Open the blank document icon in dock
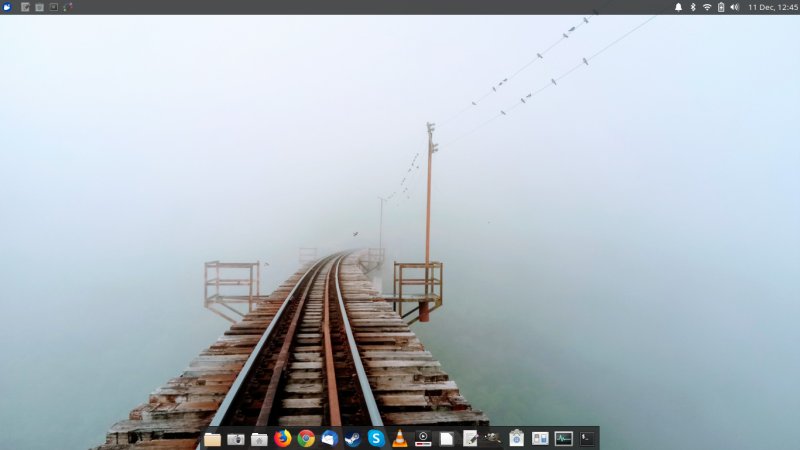 click(446, 438)
